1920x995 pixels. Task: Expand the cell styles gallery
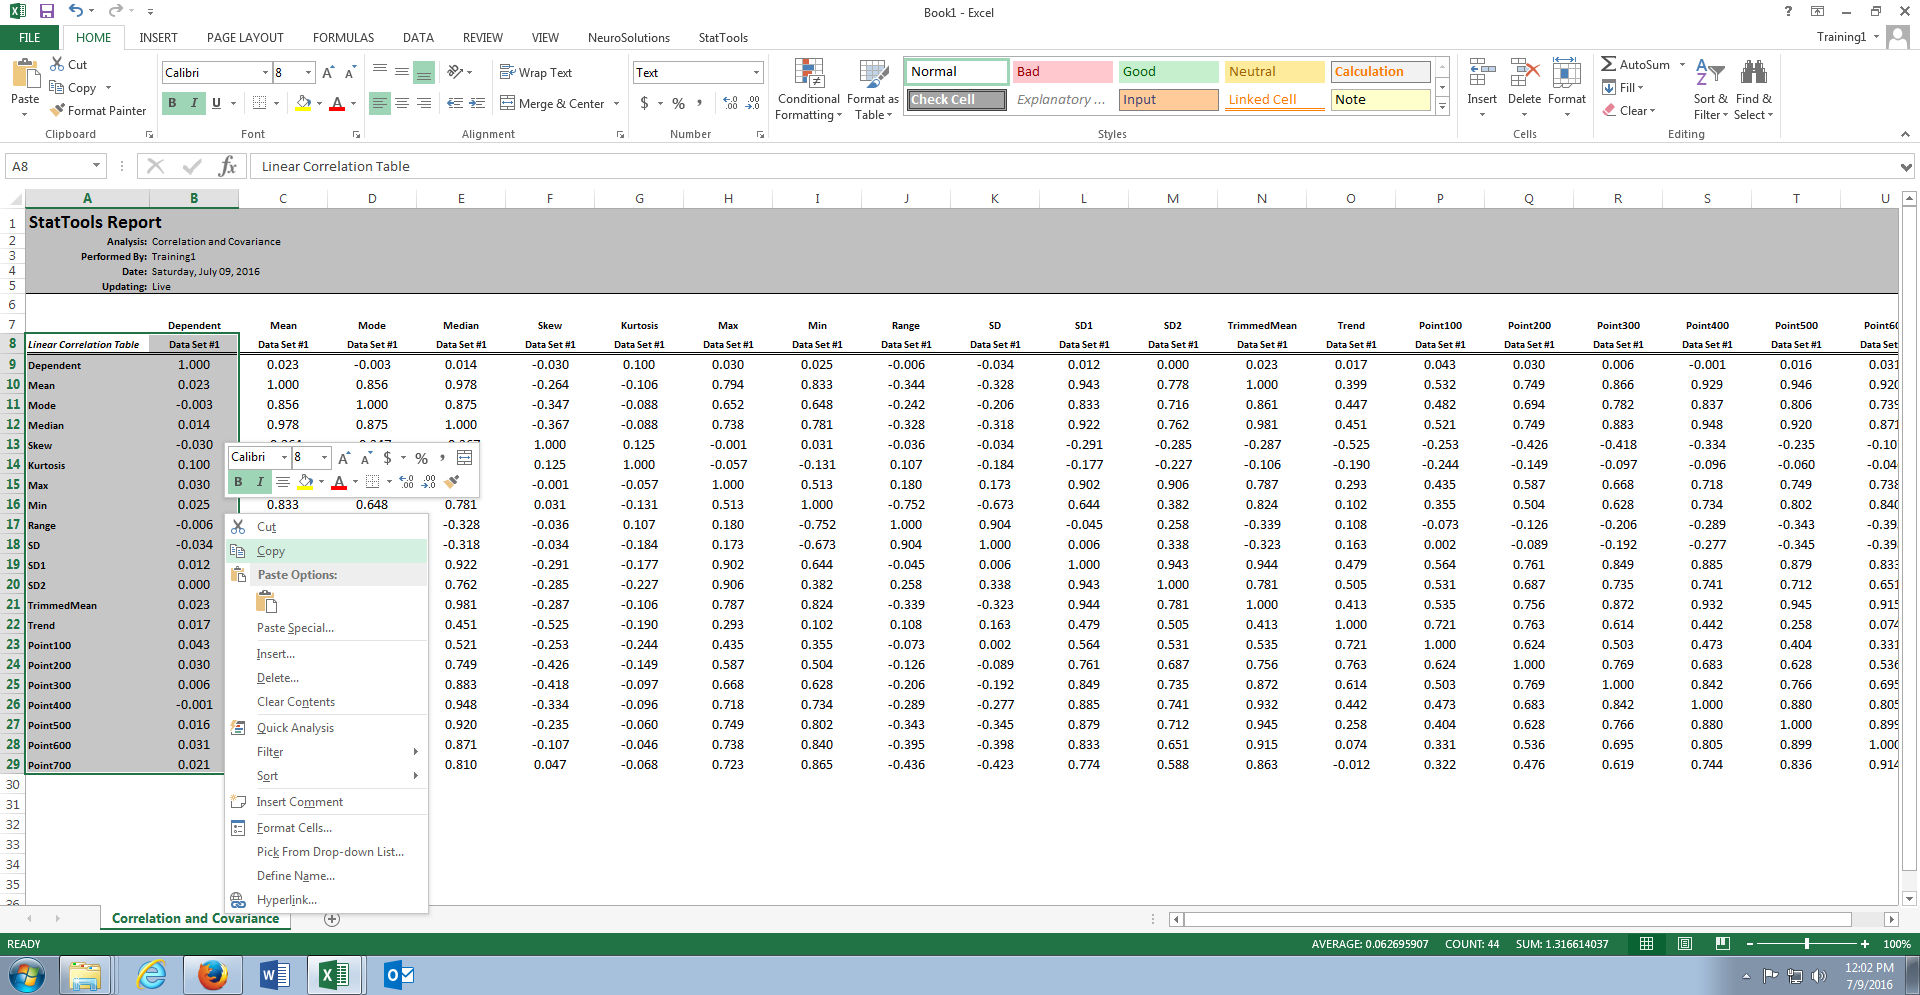1442,106
